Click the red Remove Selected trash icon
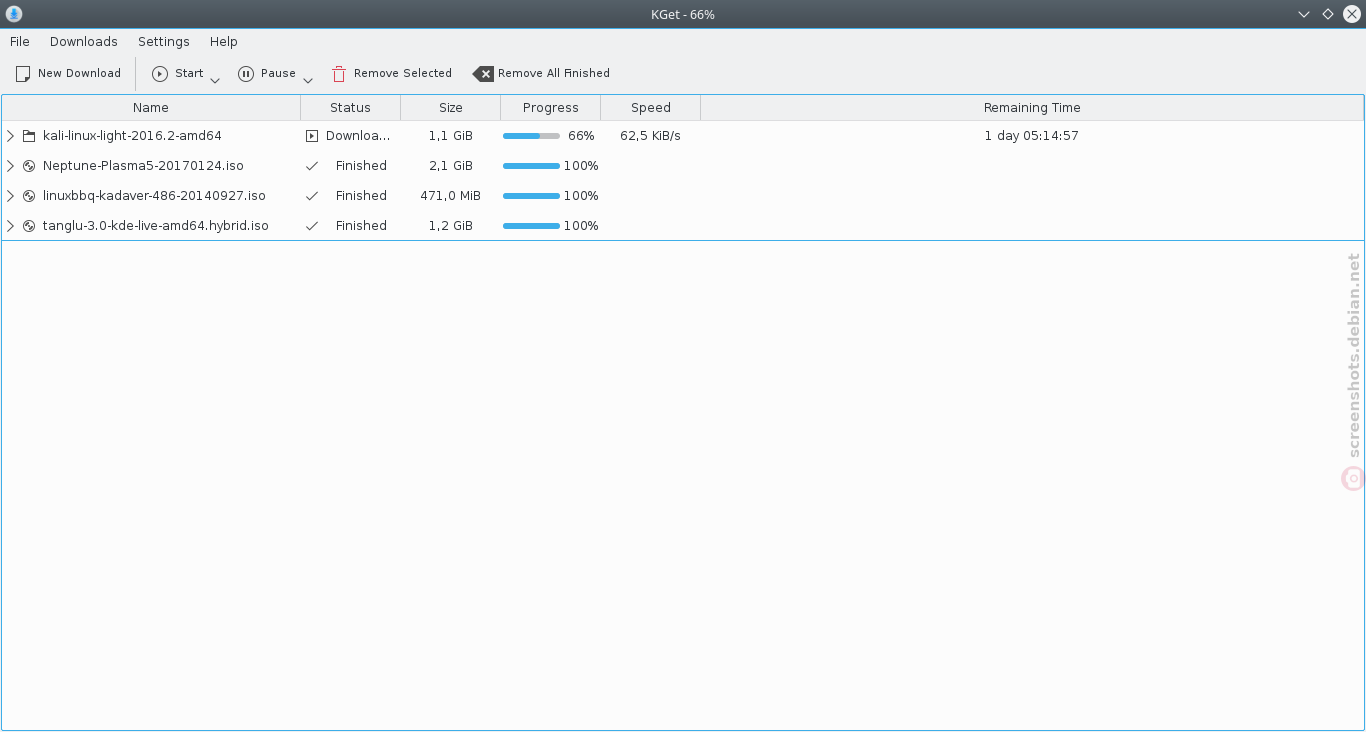Screen dimensions: 1366x732 (339, 74)
